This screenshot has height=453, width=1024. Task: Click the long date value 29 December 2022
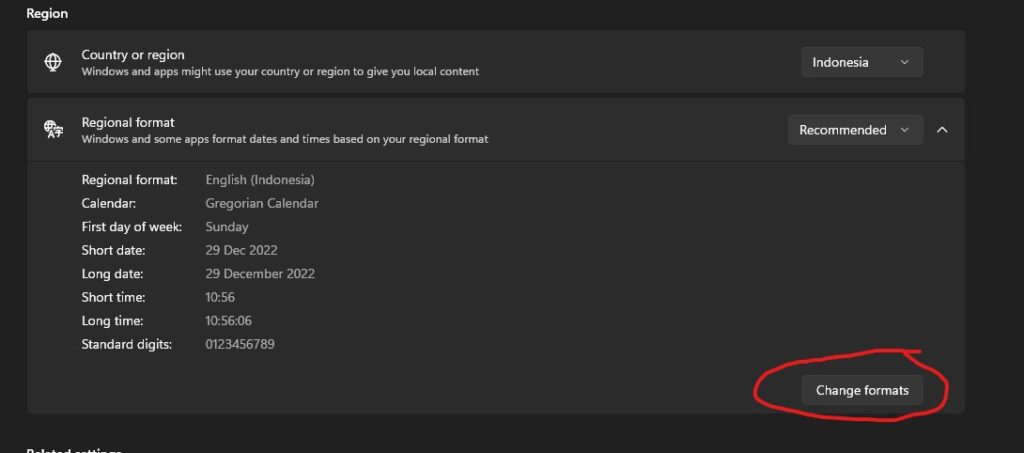point(260,274)
